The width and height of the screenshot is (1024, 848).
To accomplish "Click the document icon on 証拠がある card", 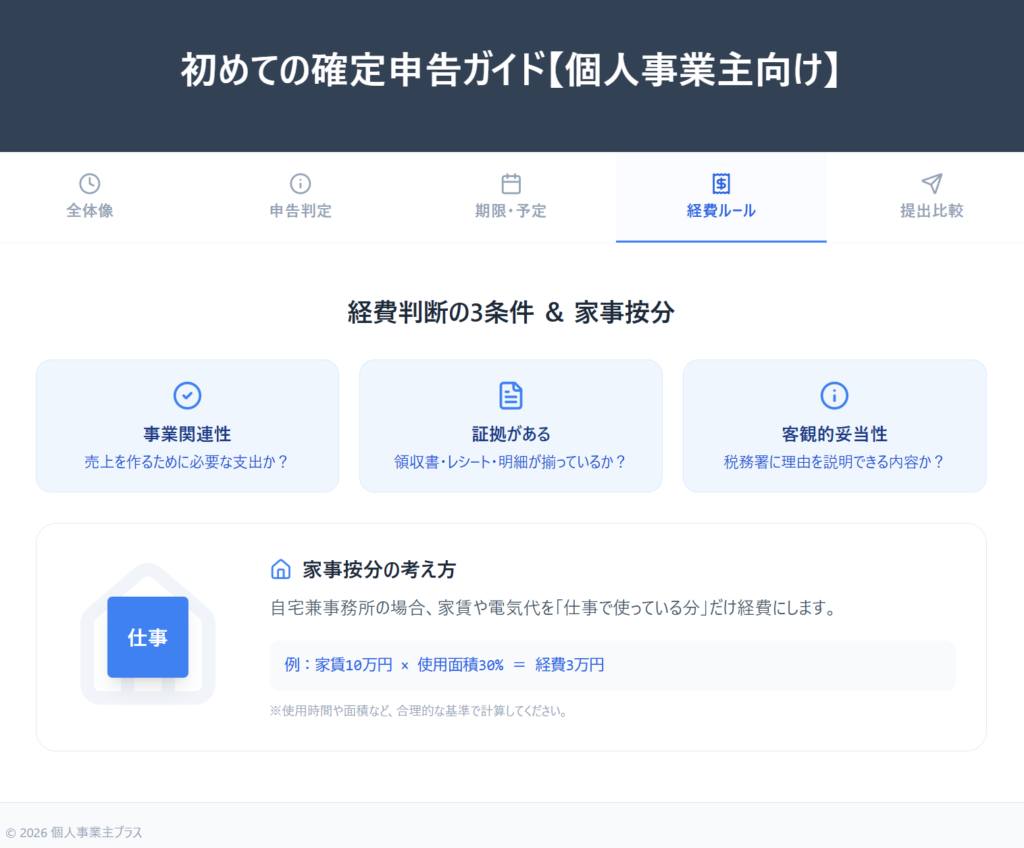I will coord(511,396).
